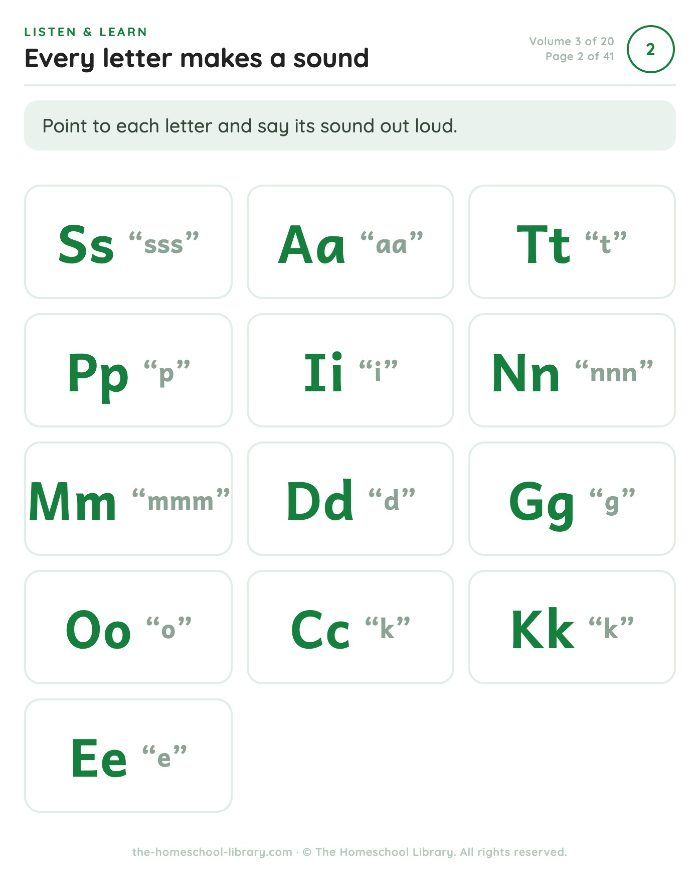Screen dimensions: 700x883
Task: Click the Dd "d" letter card
Action: tap(350, 498)
